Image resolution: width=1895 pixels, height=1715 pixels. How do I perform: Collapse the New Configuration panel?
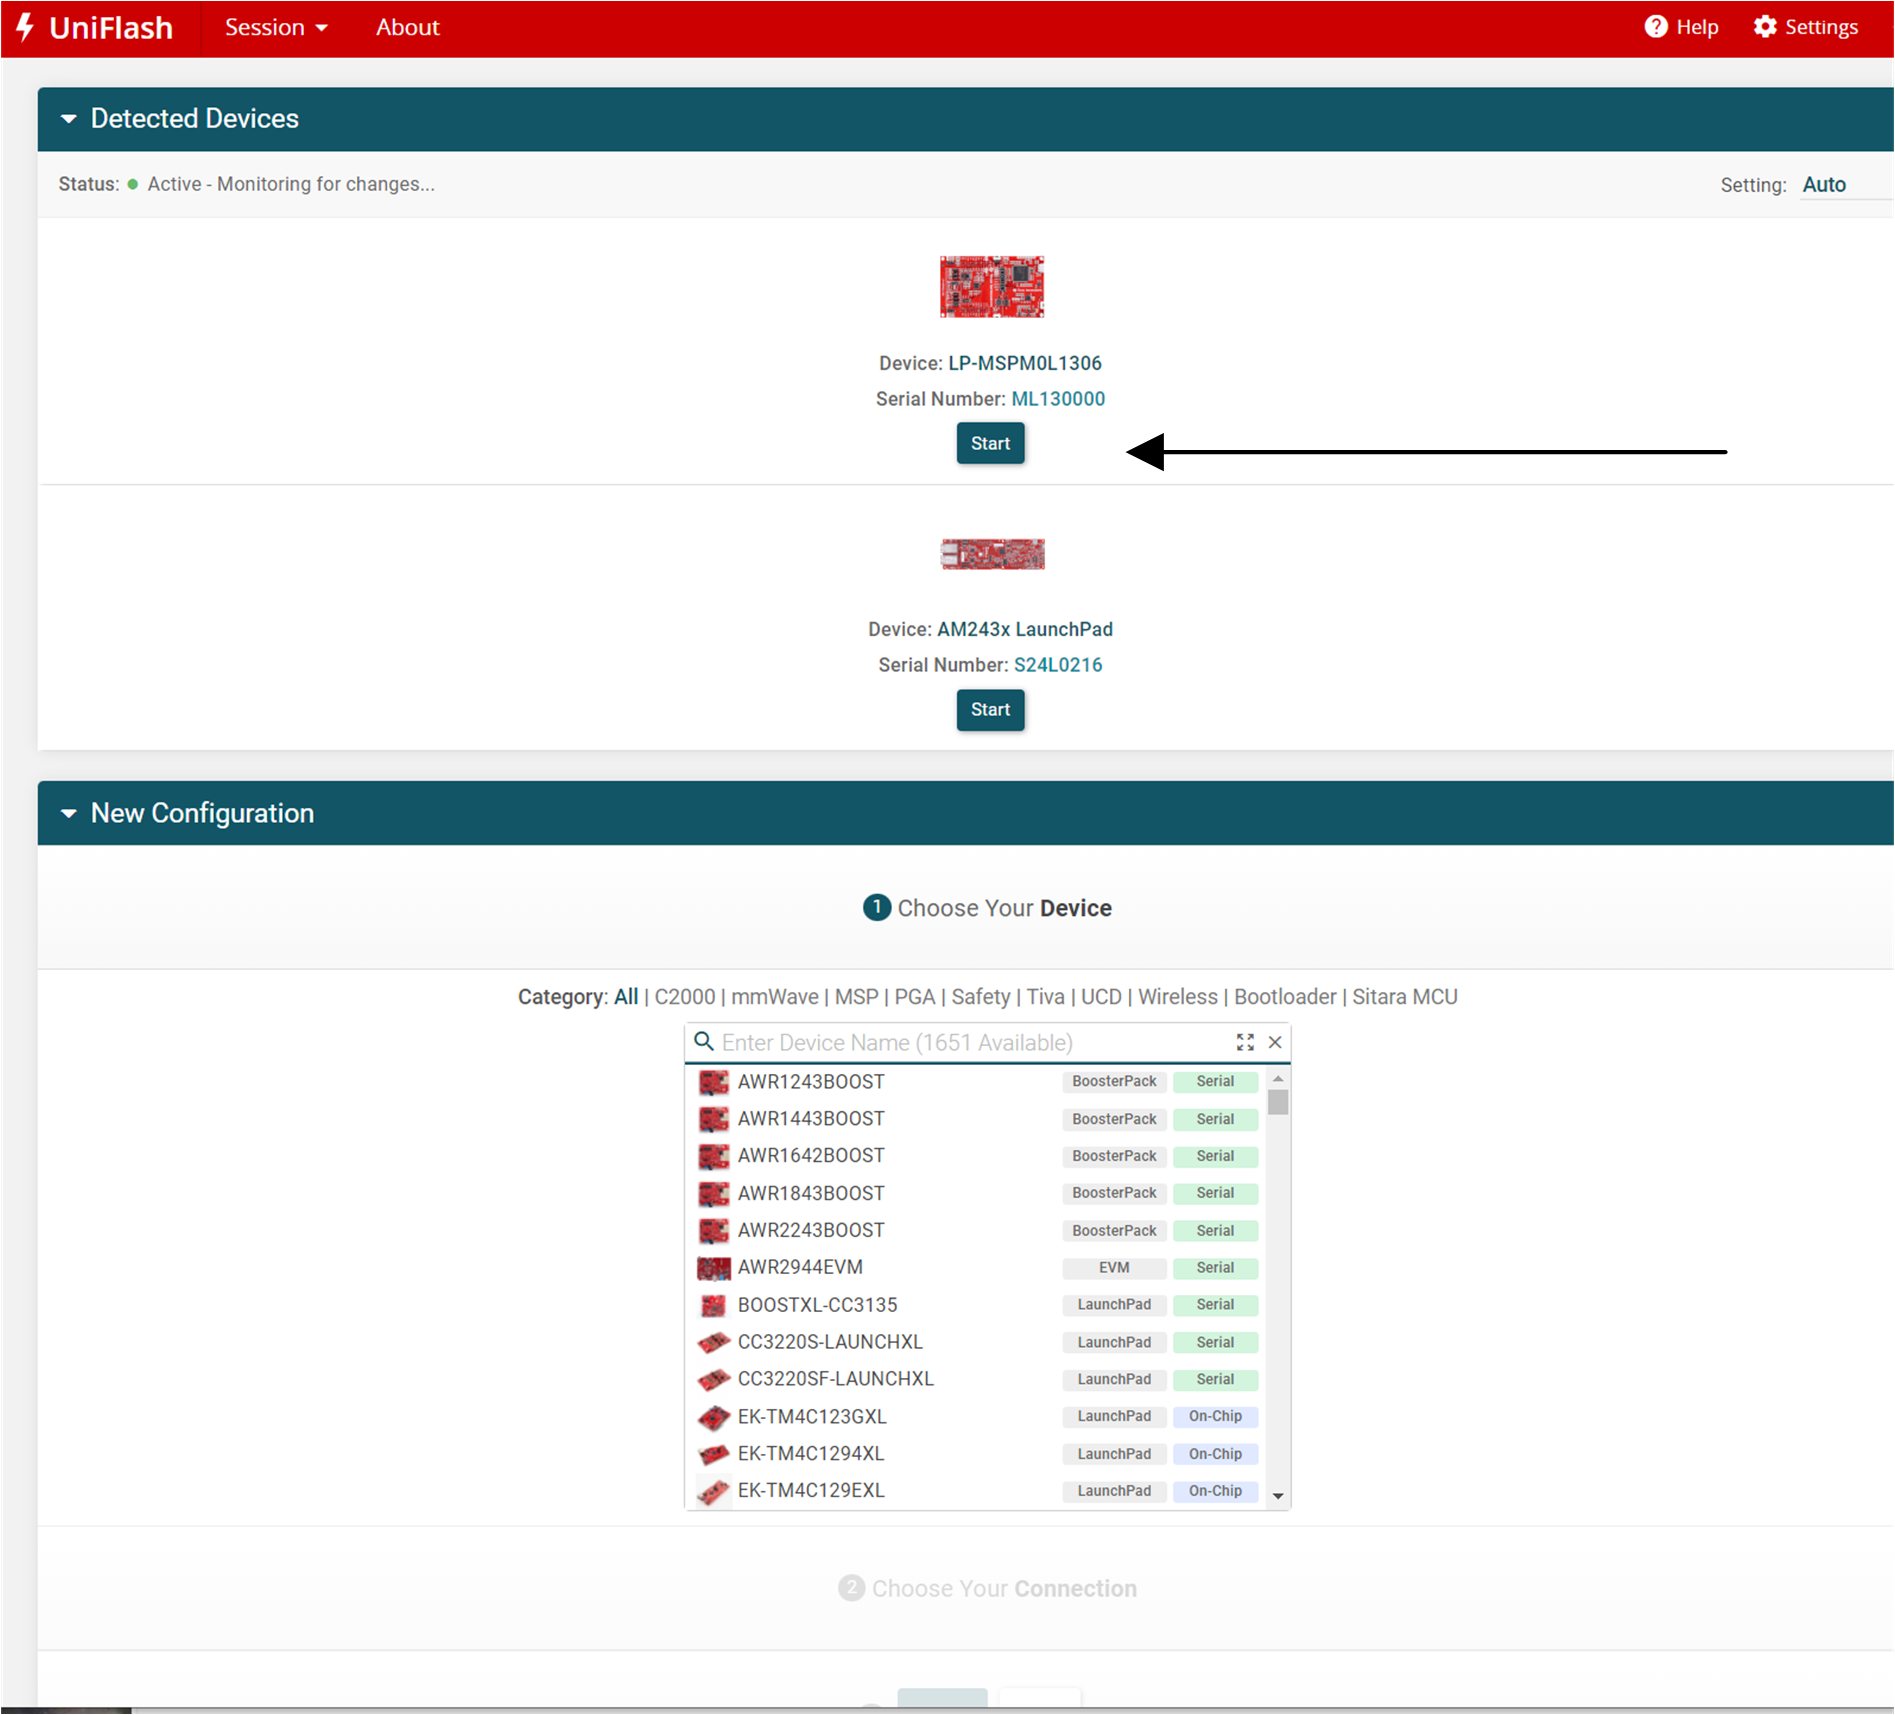pos(68,813)
